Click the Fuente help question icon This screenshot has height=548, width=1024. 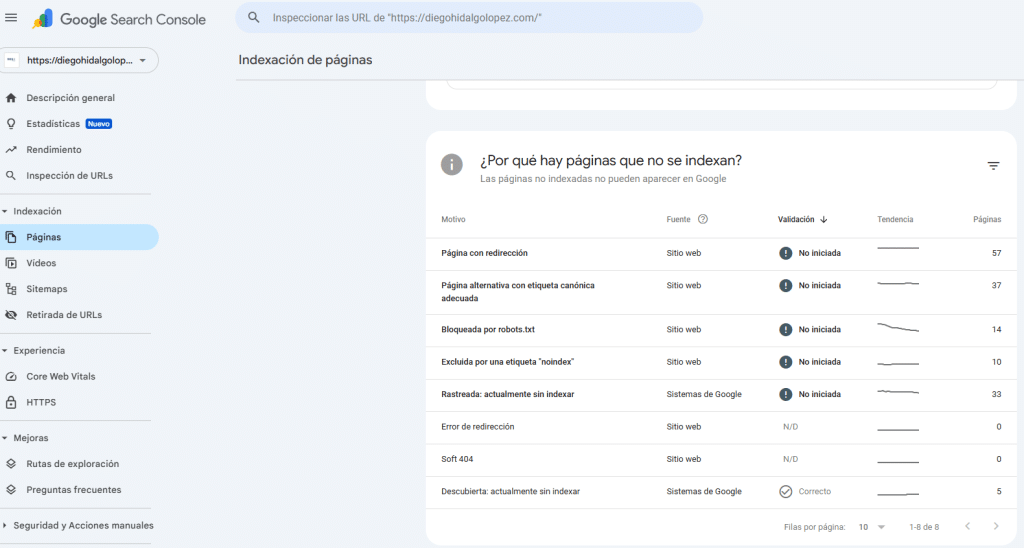coord(703,220)
